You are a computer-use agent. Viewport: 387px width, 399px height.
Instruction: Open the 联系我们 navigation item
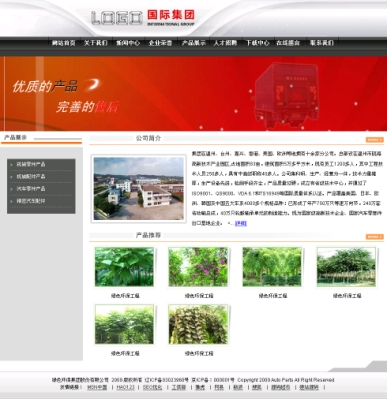tap(322, 43)
